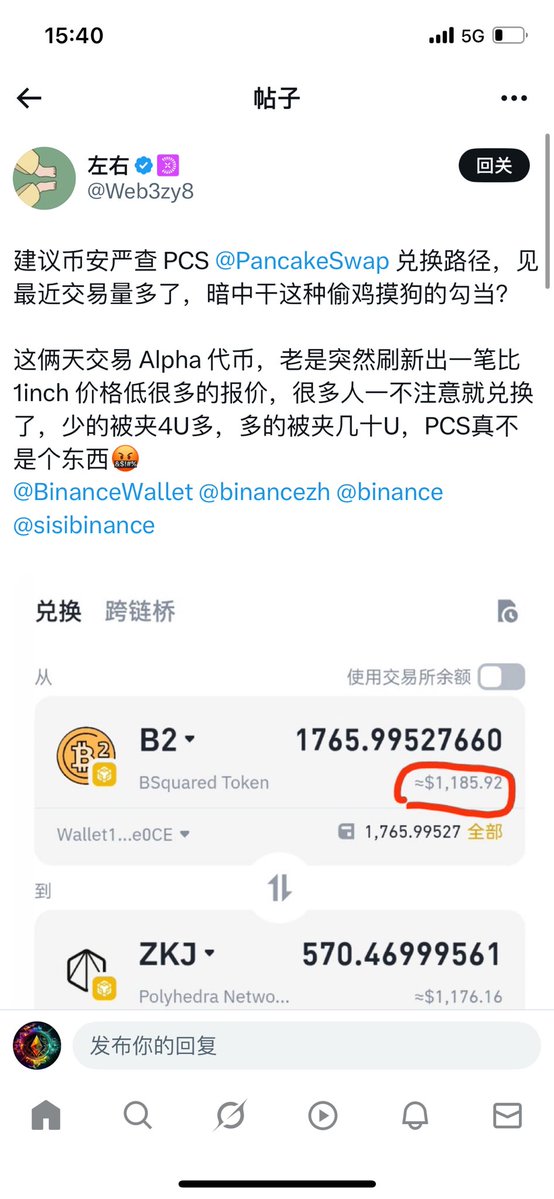This screenshot has height=1199, width=554.
Task: Open the Search magnifier icon
Action: [138, 1116]
